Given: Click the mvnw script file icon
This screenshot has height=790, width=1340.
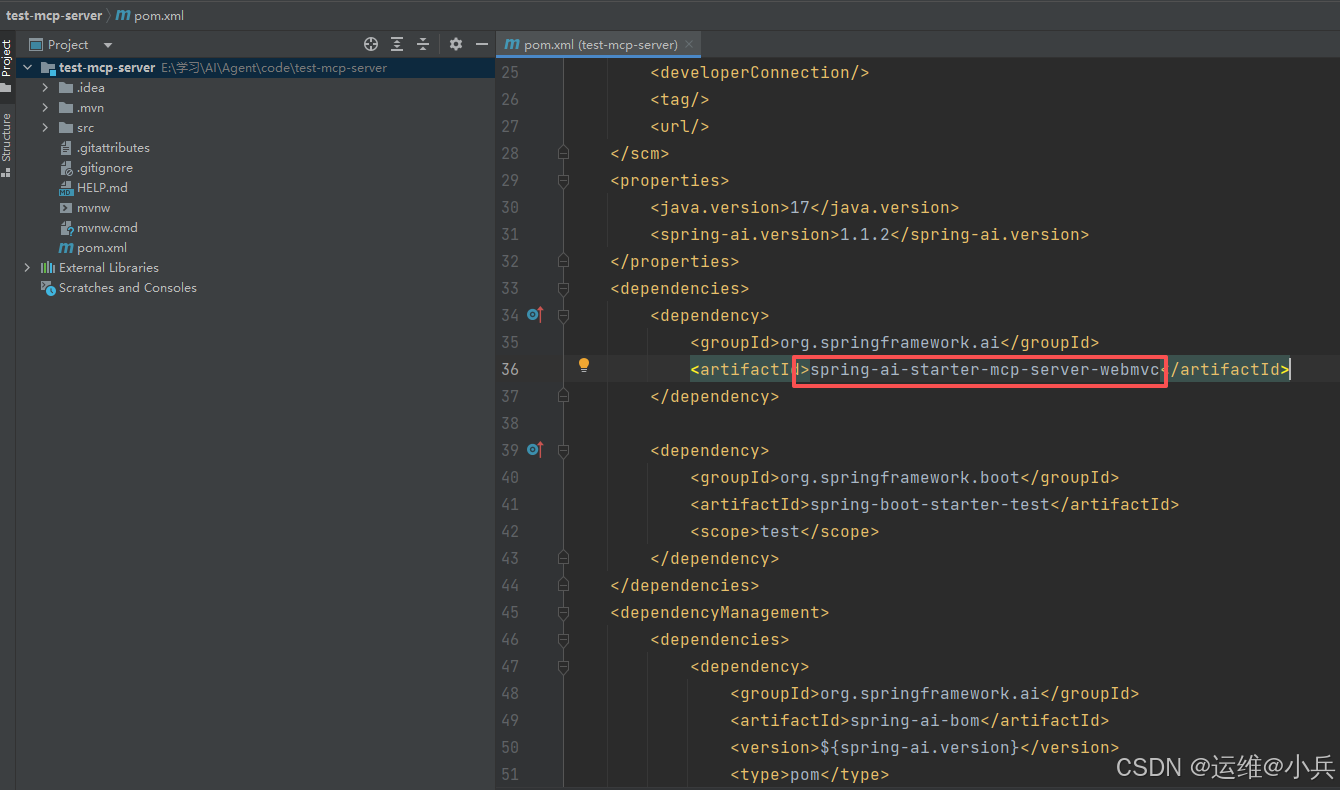Looking at the screenshot, I should [66, 208].
